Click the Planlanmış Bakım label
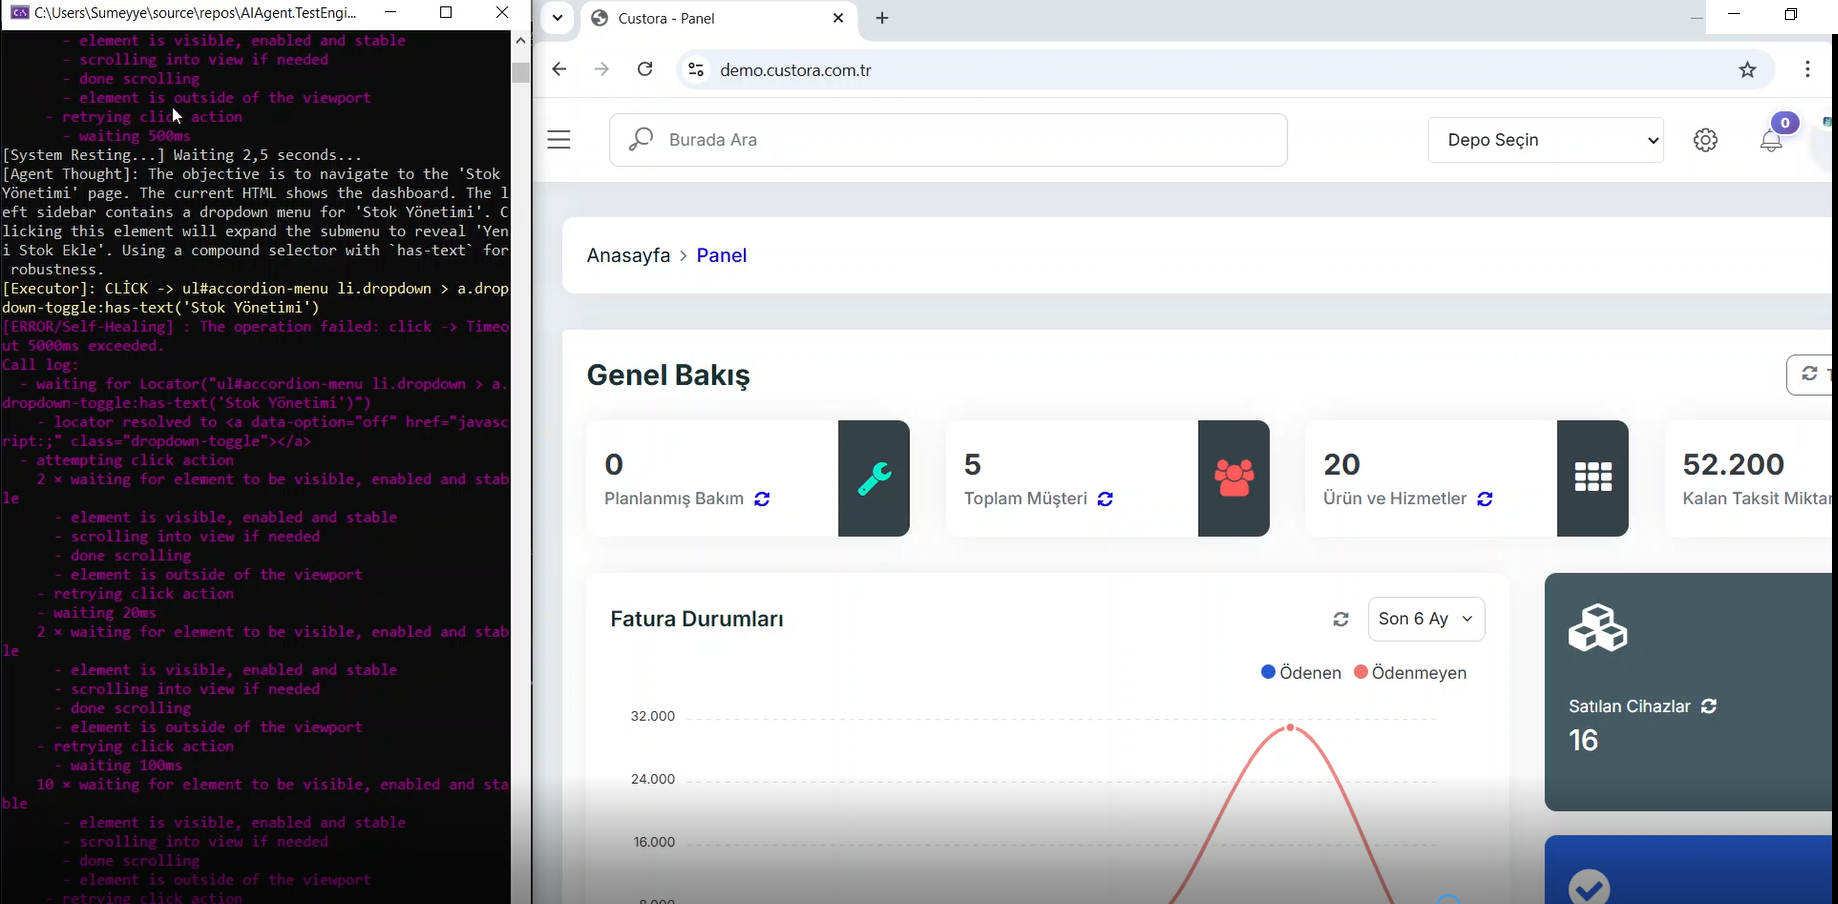Image resolution: width=1838 pixels, height=904 pixels. pos(674,499)
